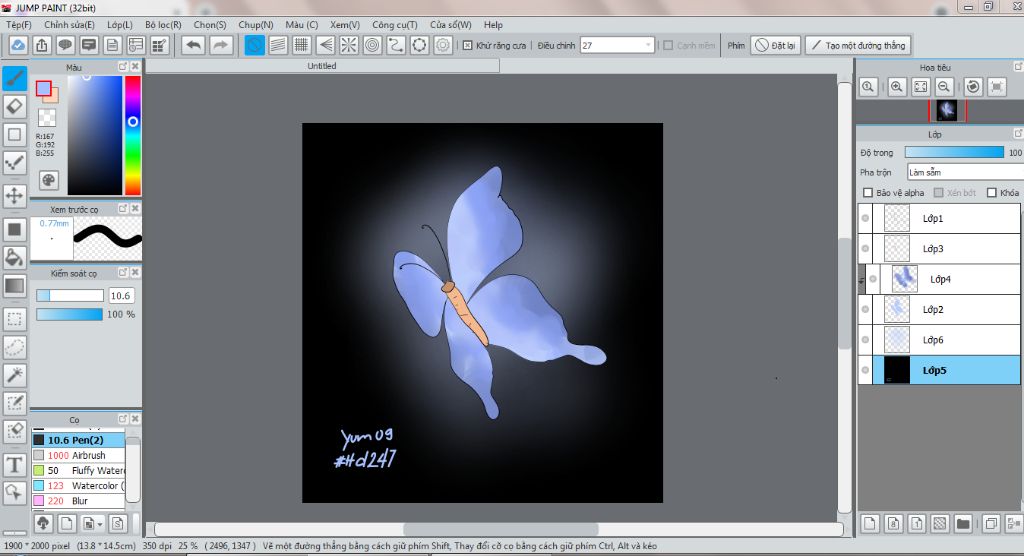This screenshot has height=556, width=1024.
Task: Open the Chỉnh sửa(E) menu
Action: click(69, 25)
